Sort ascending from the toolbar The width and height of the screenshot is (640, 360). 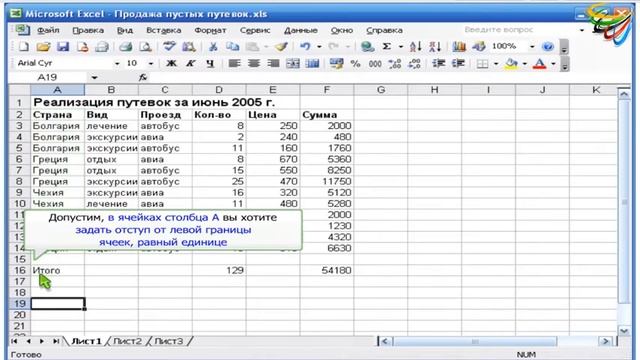[x=416, y=47]
